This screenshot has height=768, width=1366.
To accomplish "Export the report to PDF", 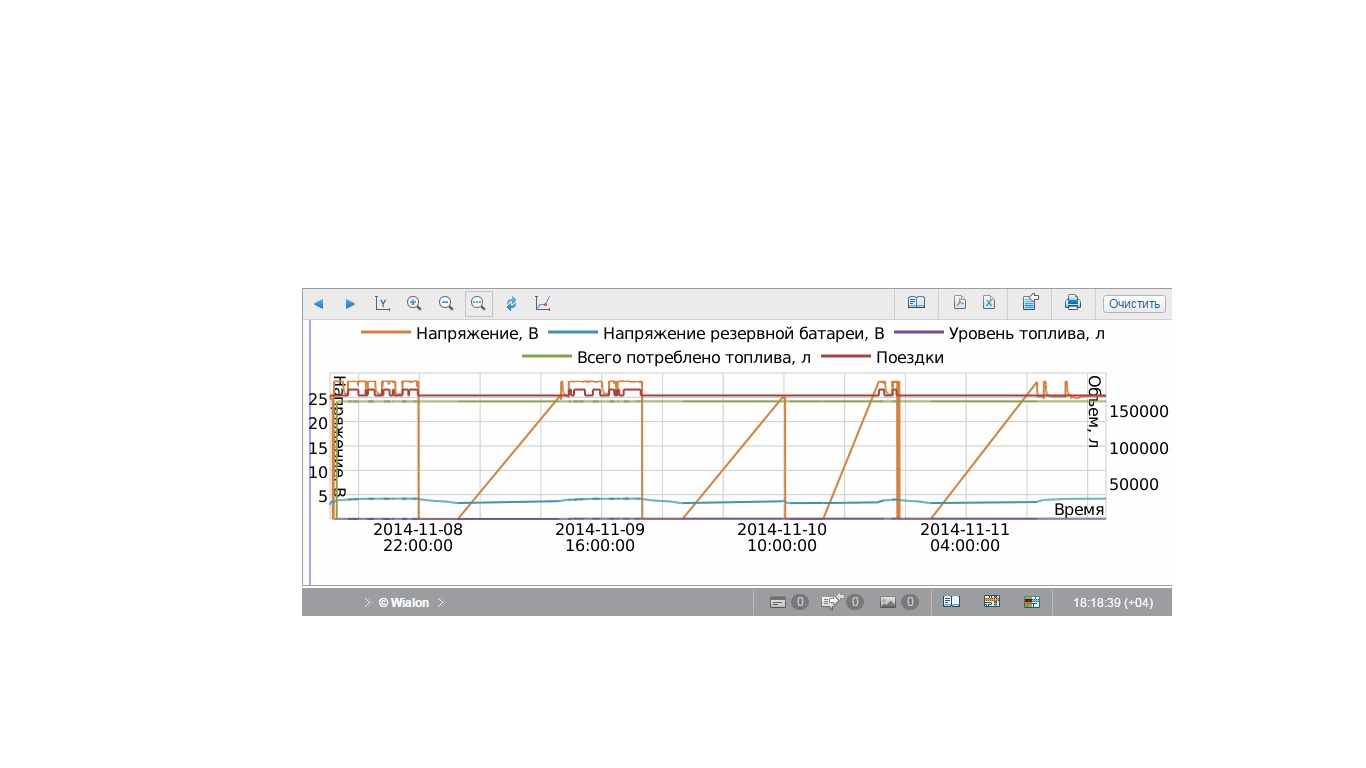I will pyautogui.click(x=959, y=303).
